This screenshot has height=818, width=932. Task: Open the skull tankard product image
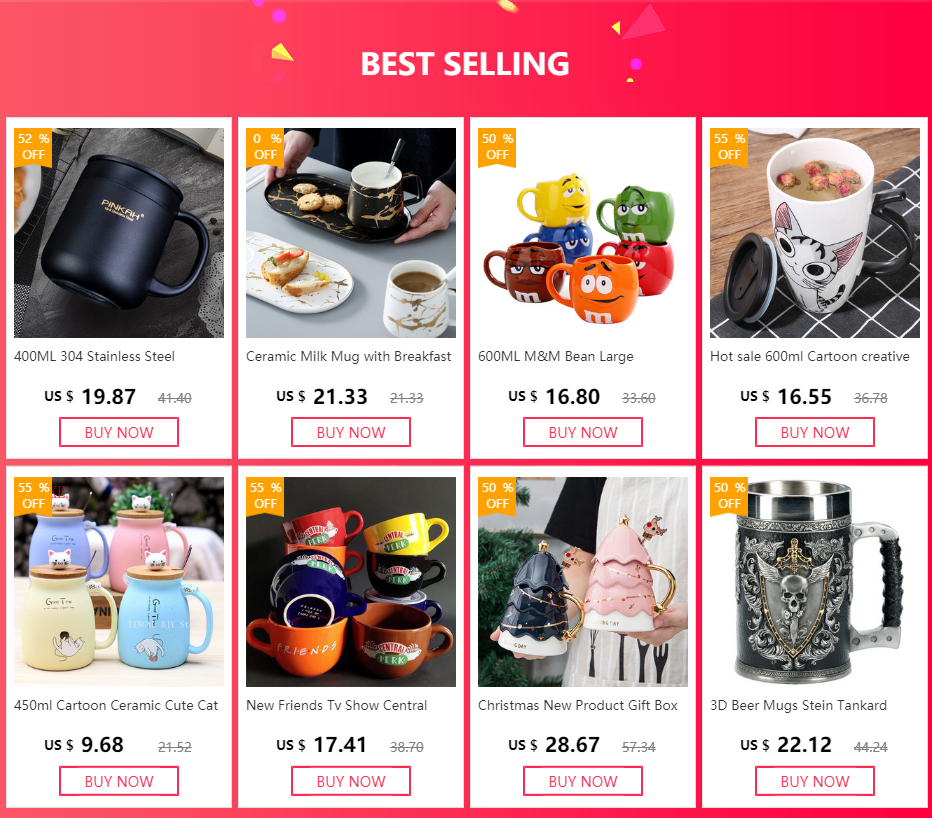pos(815,582)
